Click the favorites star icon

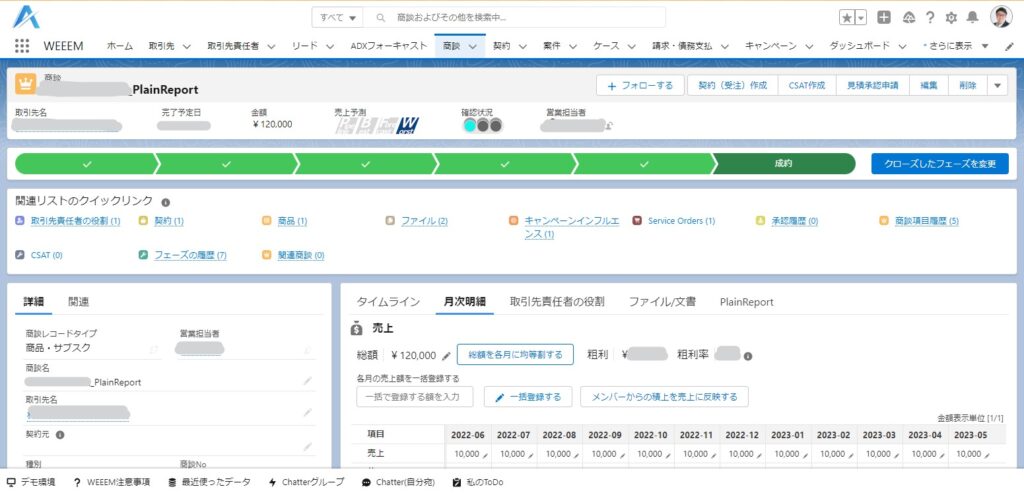(847, 18)
